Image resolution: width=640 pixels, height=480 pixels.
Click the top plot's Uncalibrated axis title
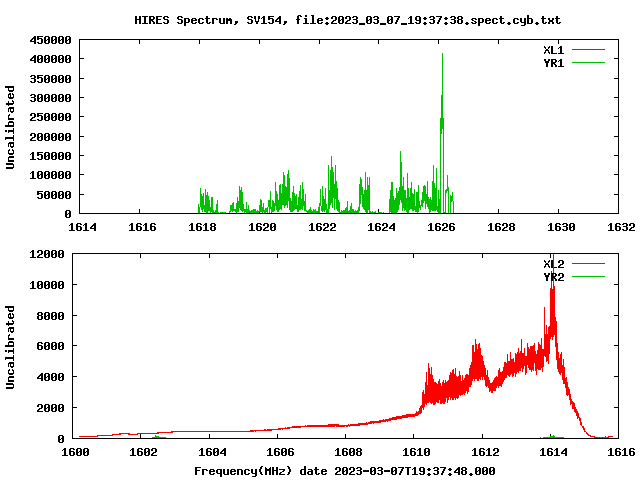click(10, 127)
